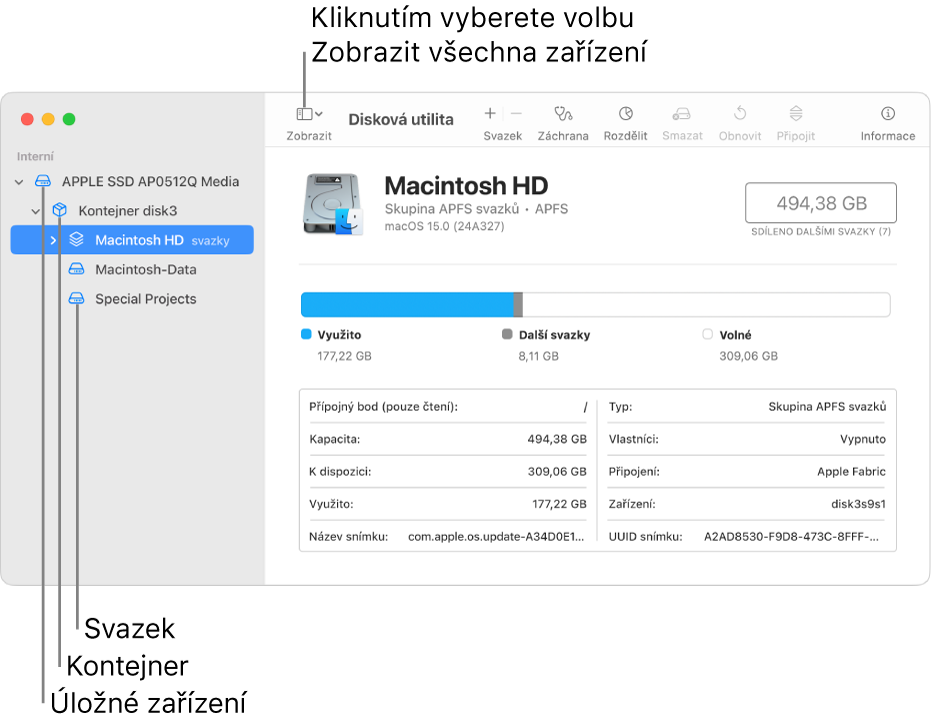Open the Informace info icon
931x724 pixels.
tap(888, 113)
